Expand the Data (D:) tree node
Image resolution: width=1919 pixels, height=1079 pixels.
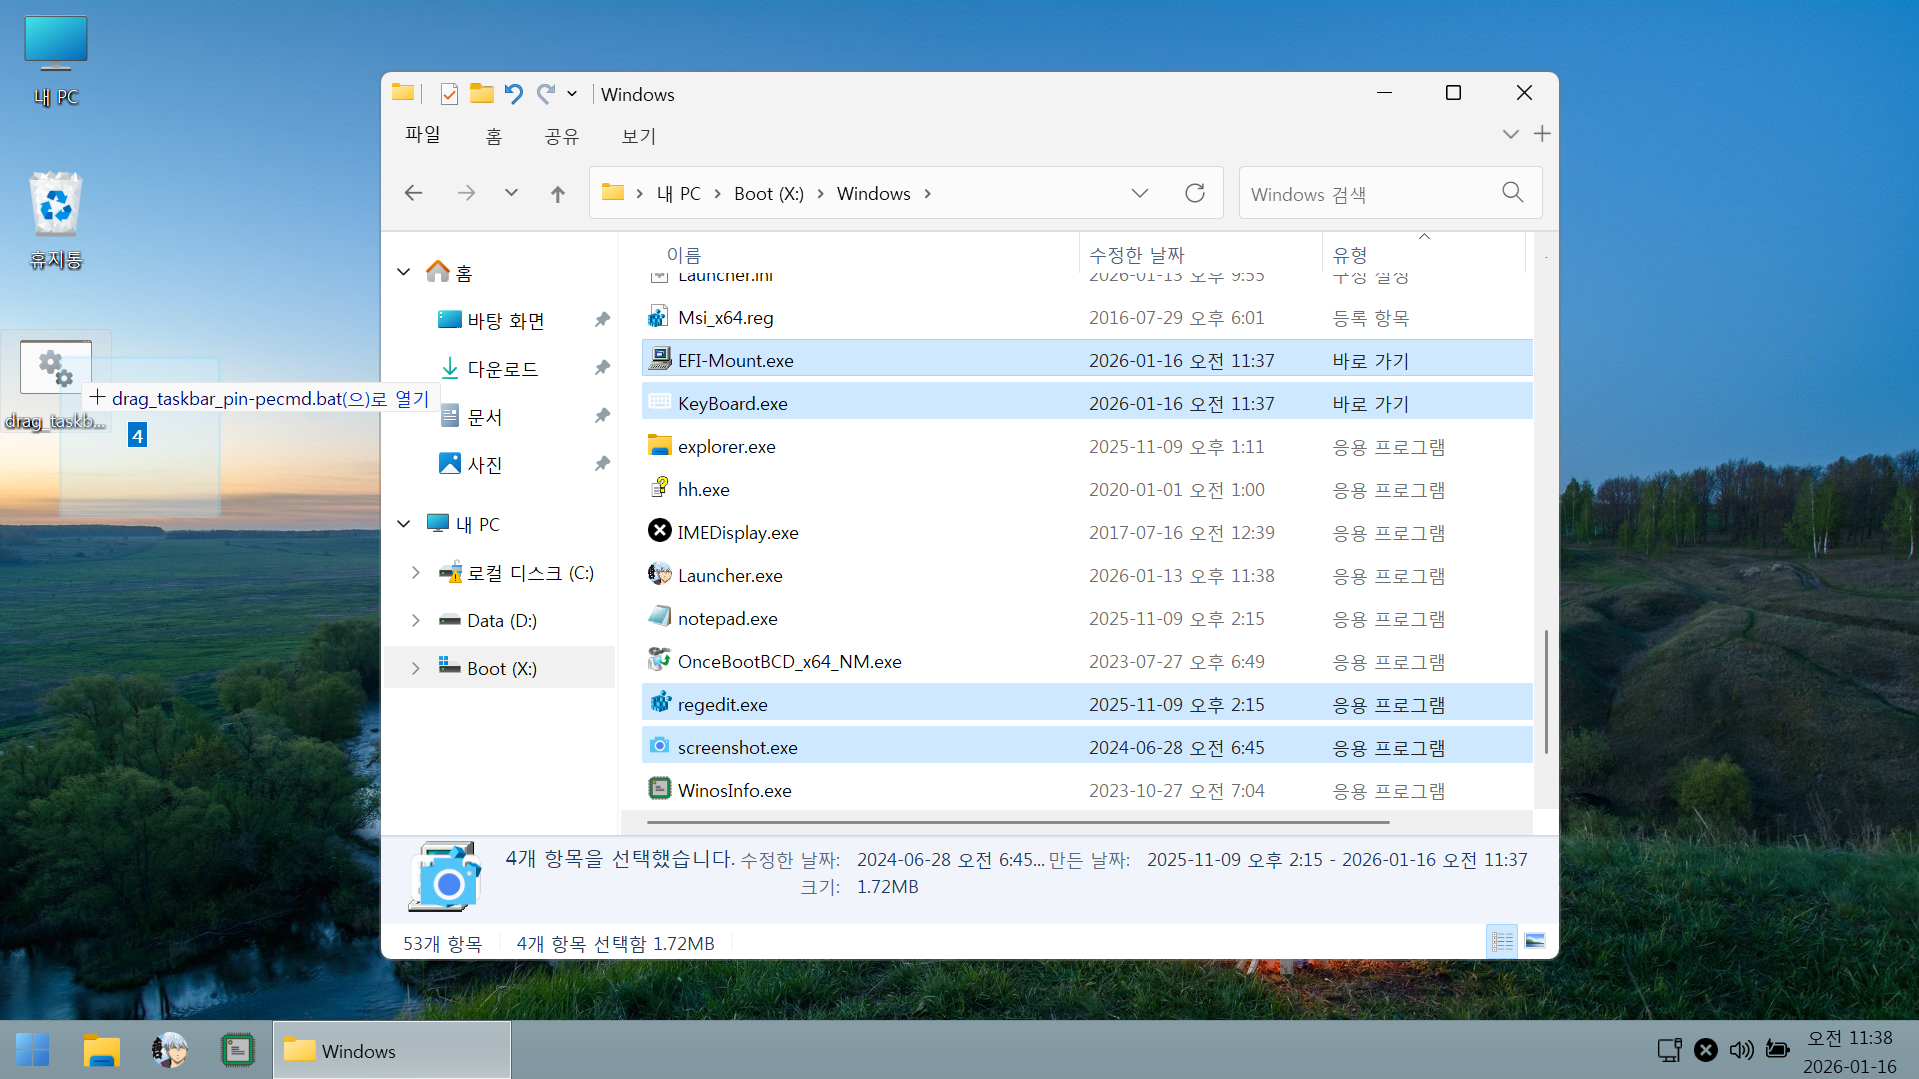click(x=415, y=621)
